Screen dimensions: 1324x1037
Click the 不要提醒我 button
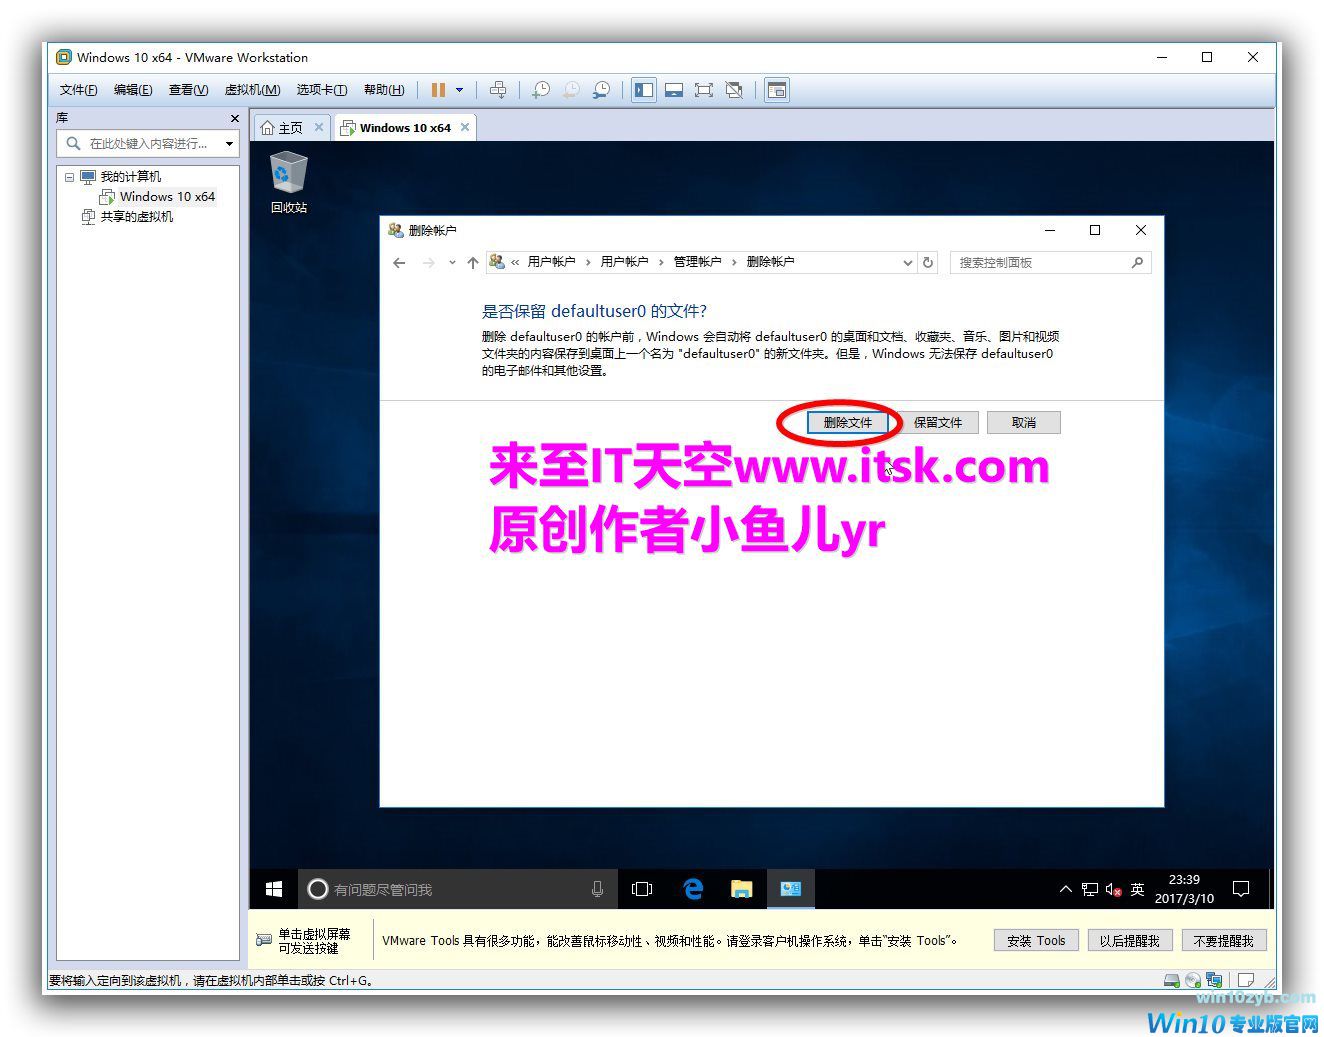(1224, 941)
